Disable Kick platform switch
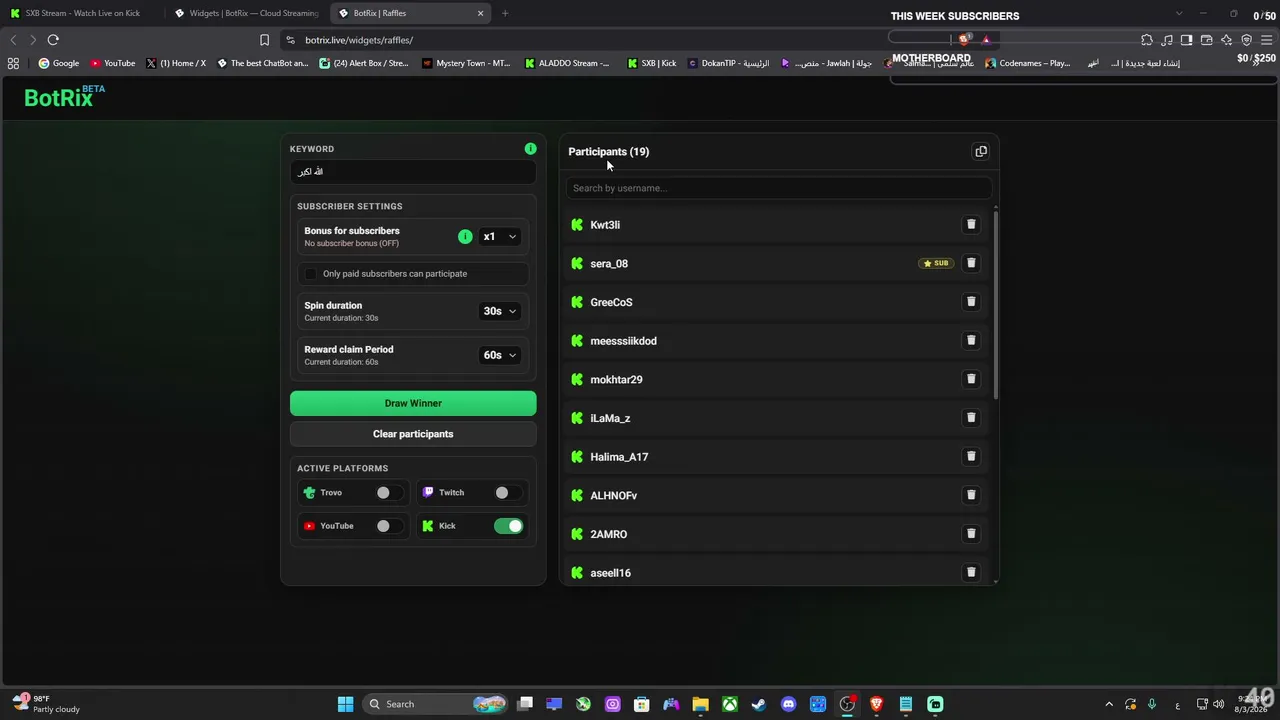The width and height of the screenshot is (1280, 720). tap(508, 526)
